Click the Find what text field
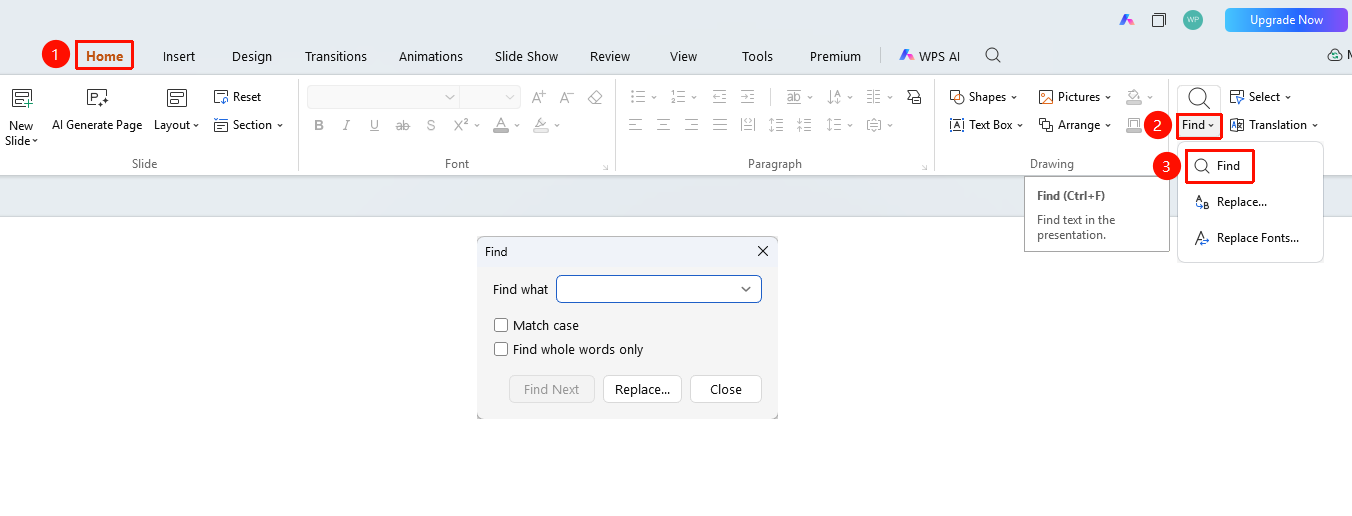This screenshot has height=516, width=1352. (659, 289)
